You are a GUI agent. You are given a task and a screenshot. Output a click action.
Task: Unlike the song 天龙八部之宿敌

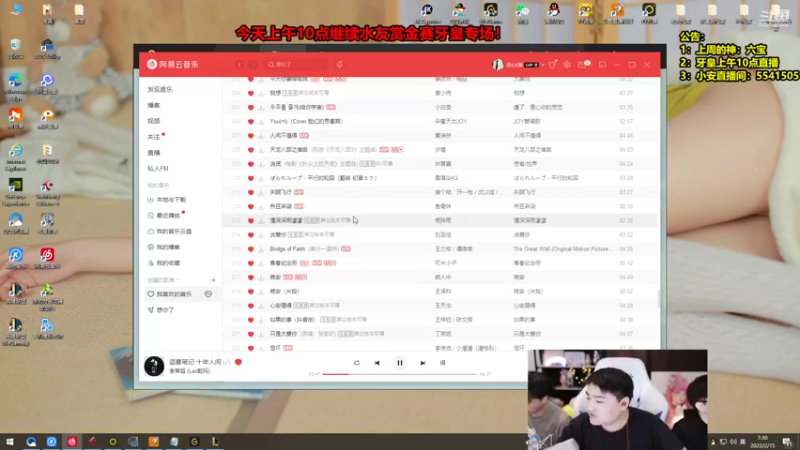coord(251,150)
